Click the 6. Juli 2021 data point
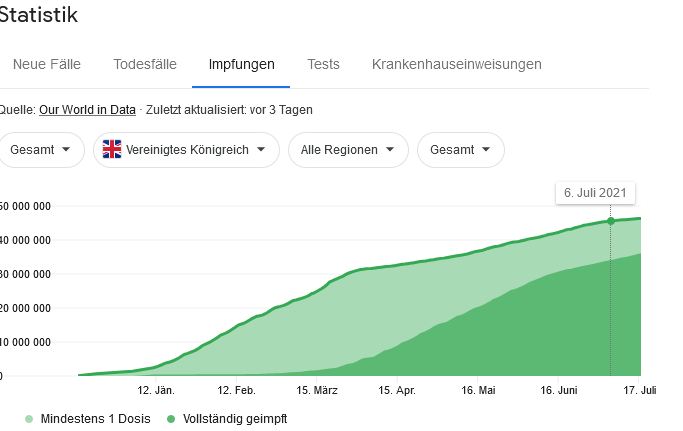This screenshot has width=683, height=431. coord(611,221)
